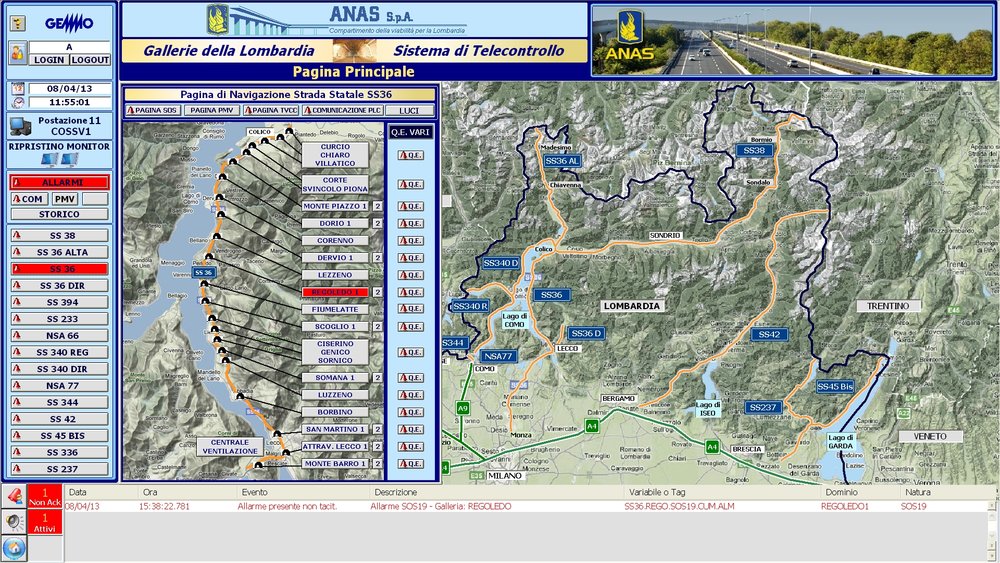Open SAN MARTINO 1 tunnel page
The height and width of the screenshot is (563, 1000).
[335, 429]
